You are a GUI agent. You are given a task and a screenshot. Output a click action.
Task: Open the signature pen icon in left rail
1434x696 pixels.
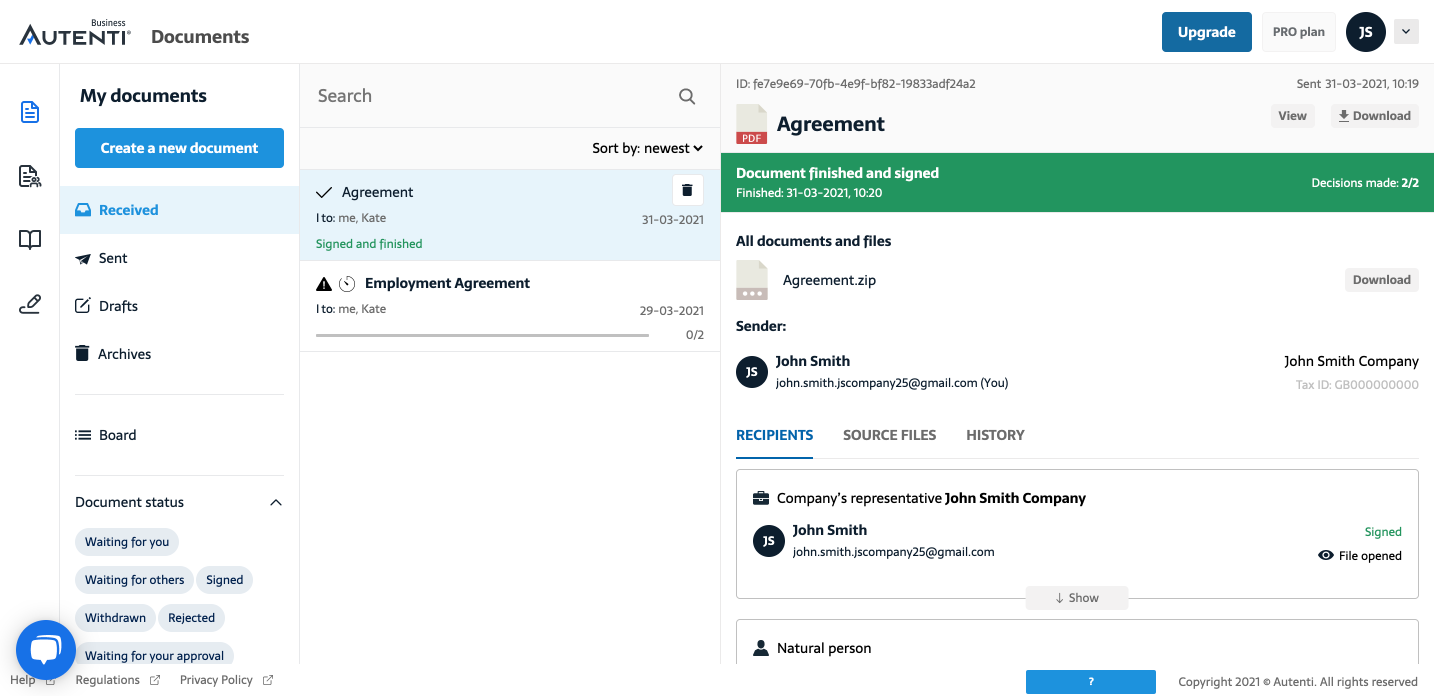[30, 304]
